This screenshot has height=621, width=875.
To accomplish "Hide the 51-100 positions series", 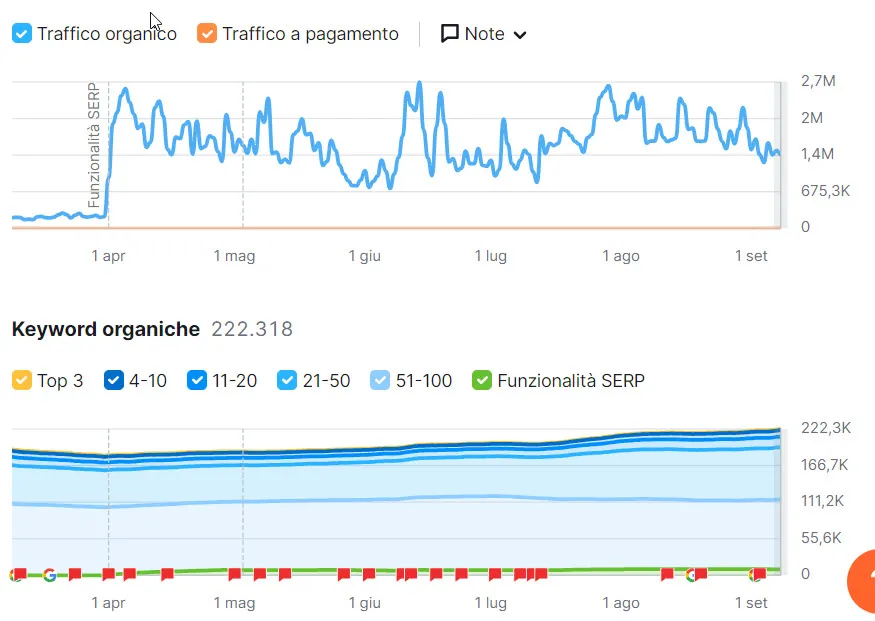I will [380, 381].
